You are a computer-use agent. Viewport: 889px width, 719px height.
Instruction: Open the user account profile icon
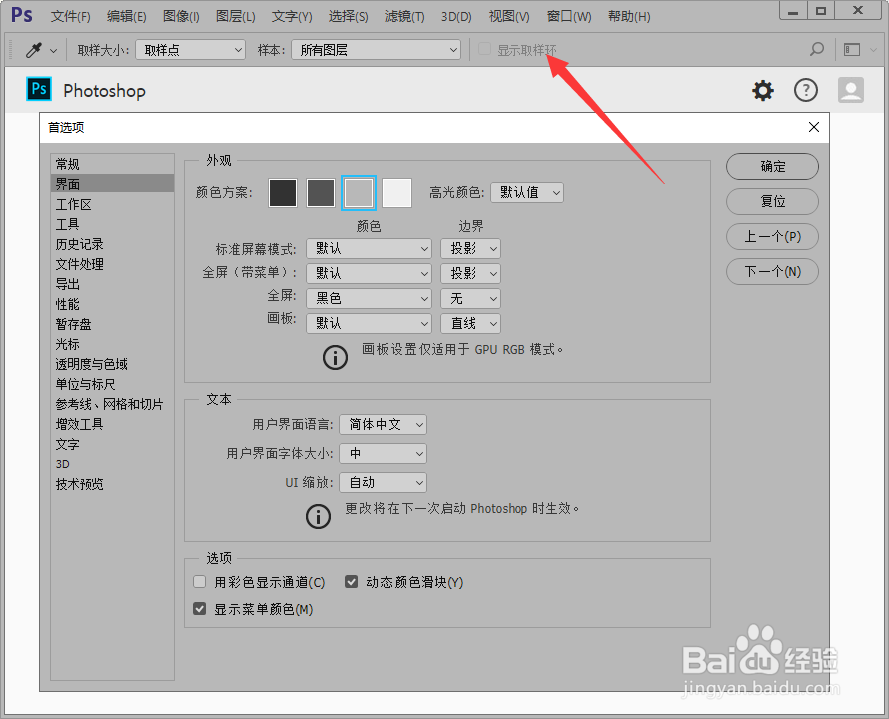click(850, 90)
